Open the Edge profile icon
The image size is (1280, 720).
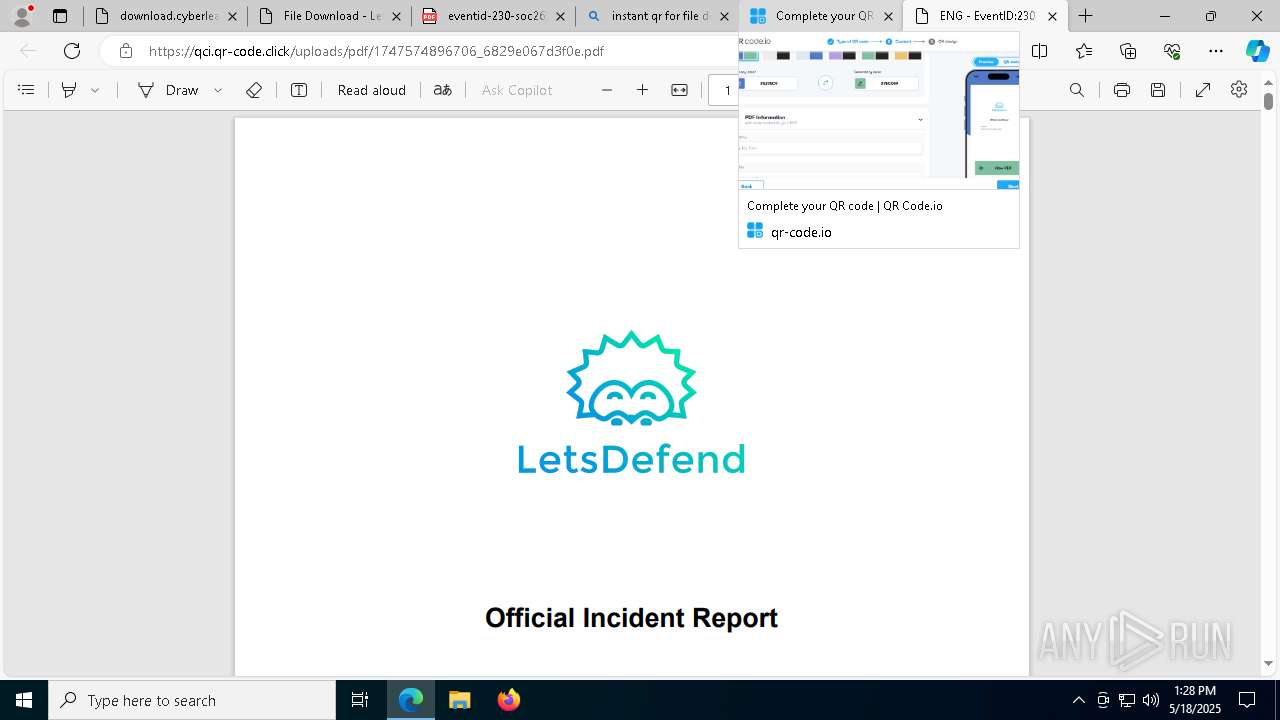point(22,16)
